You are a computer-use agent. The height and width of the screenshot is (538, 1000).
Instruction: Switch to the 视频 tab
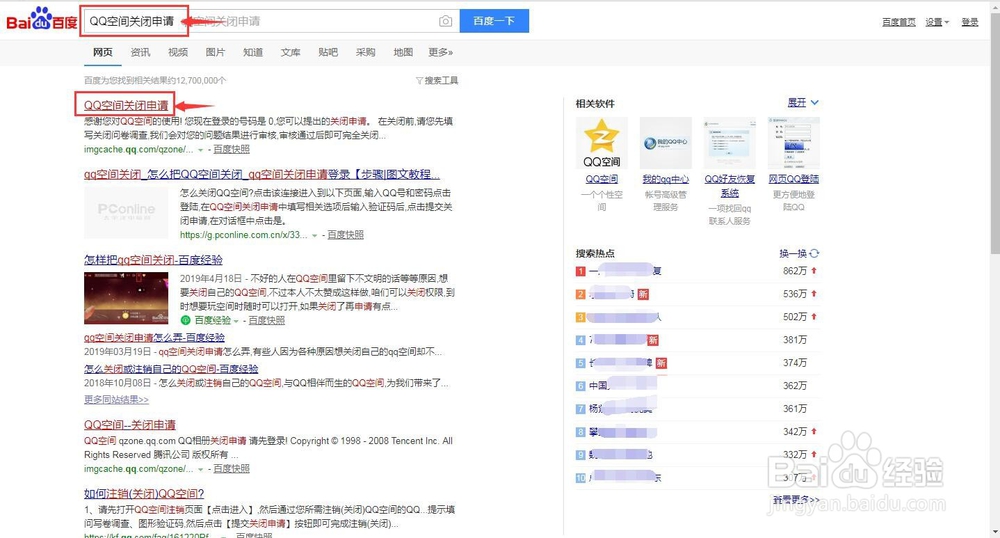pyautogui.click(x=178, y=52)
